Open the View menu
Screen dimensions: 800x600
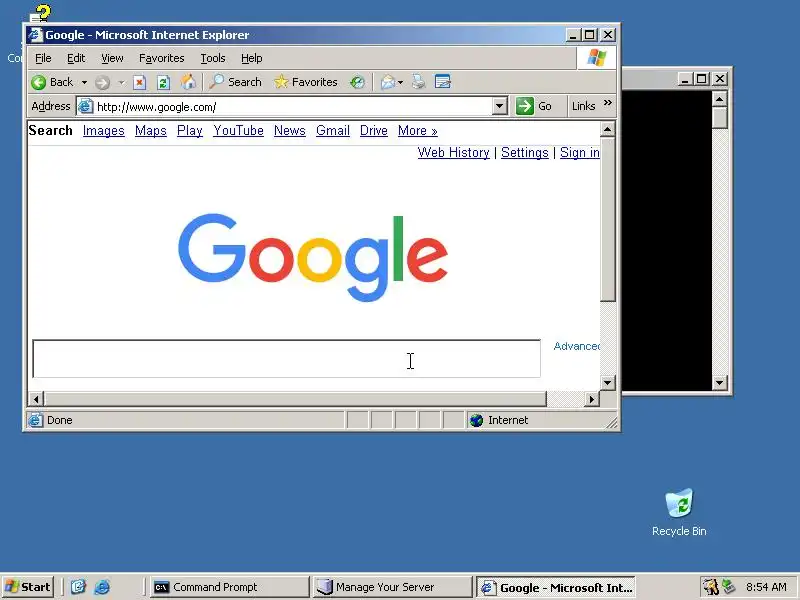[112, 58]
